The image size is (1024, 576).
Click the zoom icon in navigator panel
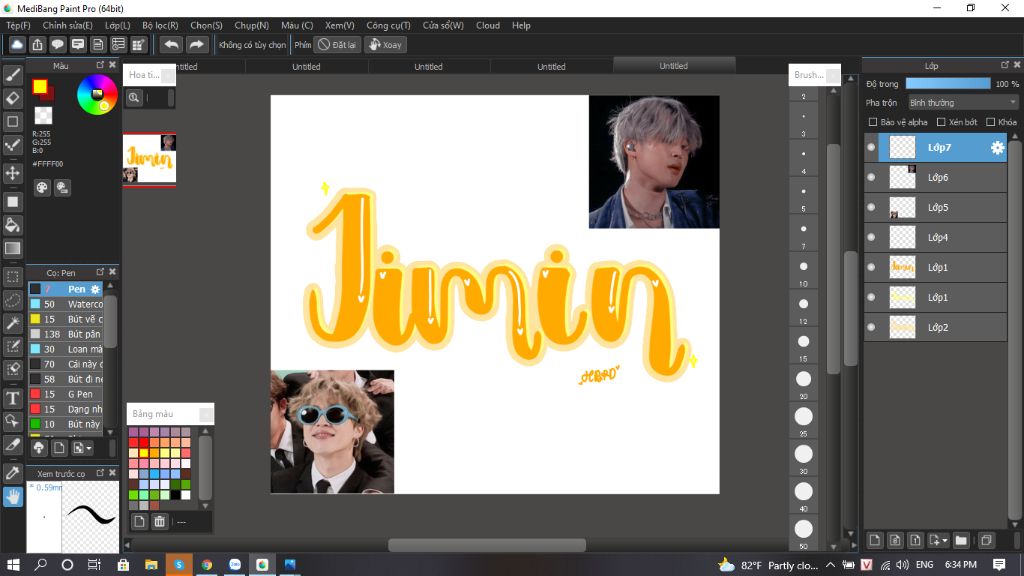pos(134,97)
